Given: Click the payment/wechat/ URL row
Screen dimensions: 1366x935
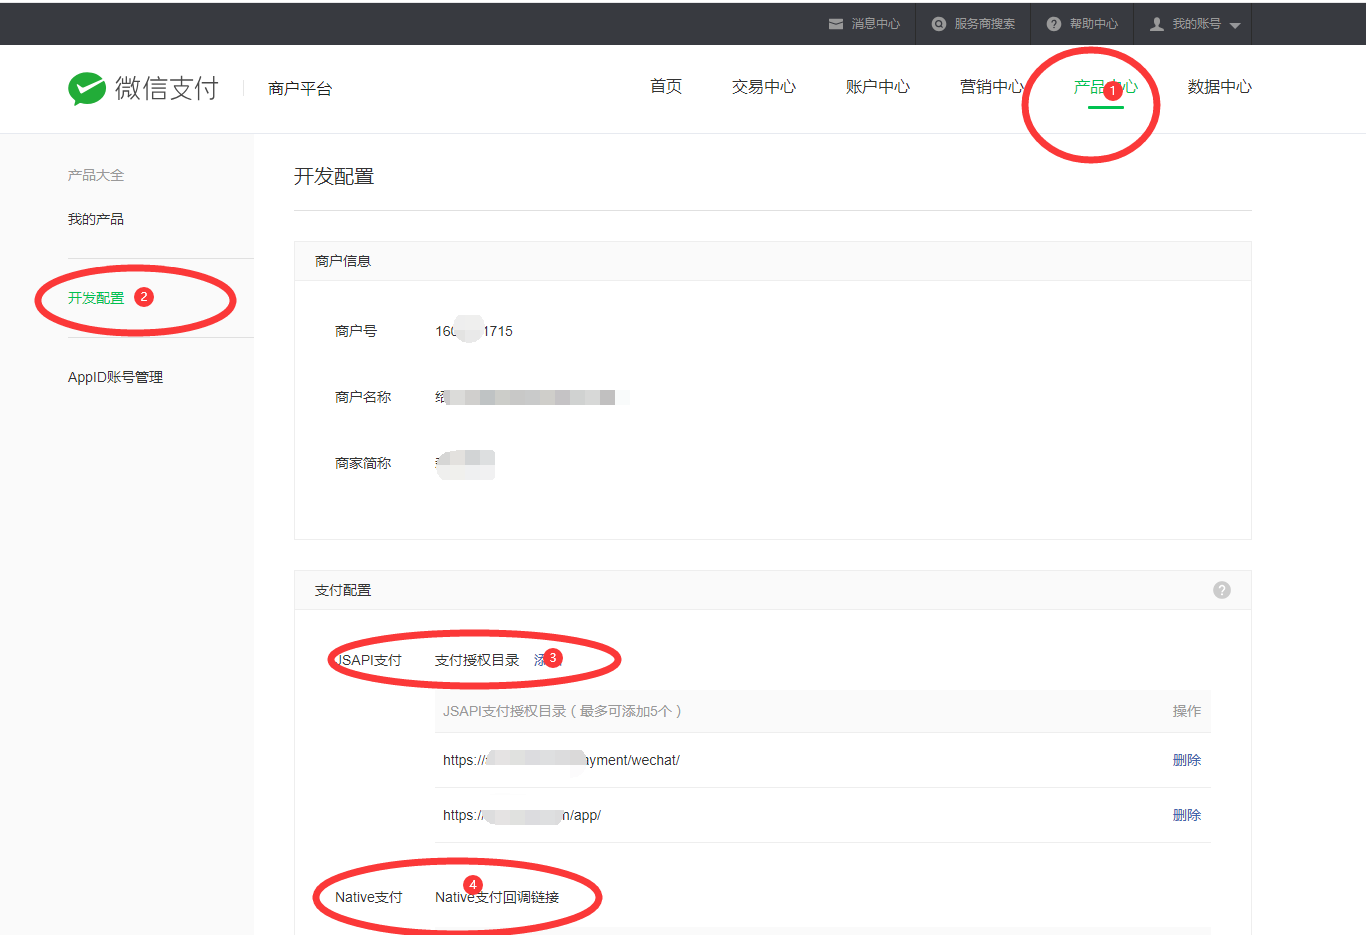Looking at the screenshot, I should [823, 760].
